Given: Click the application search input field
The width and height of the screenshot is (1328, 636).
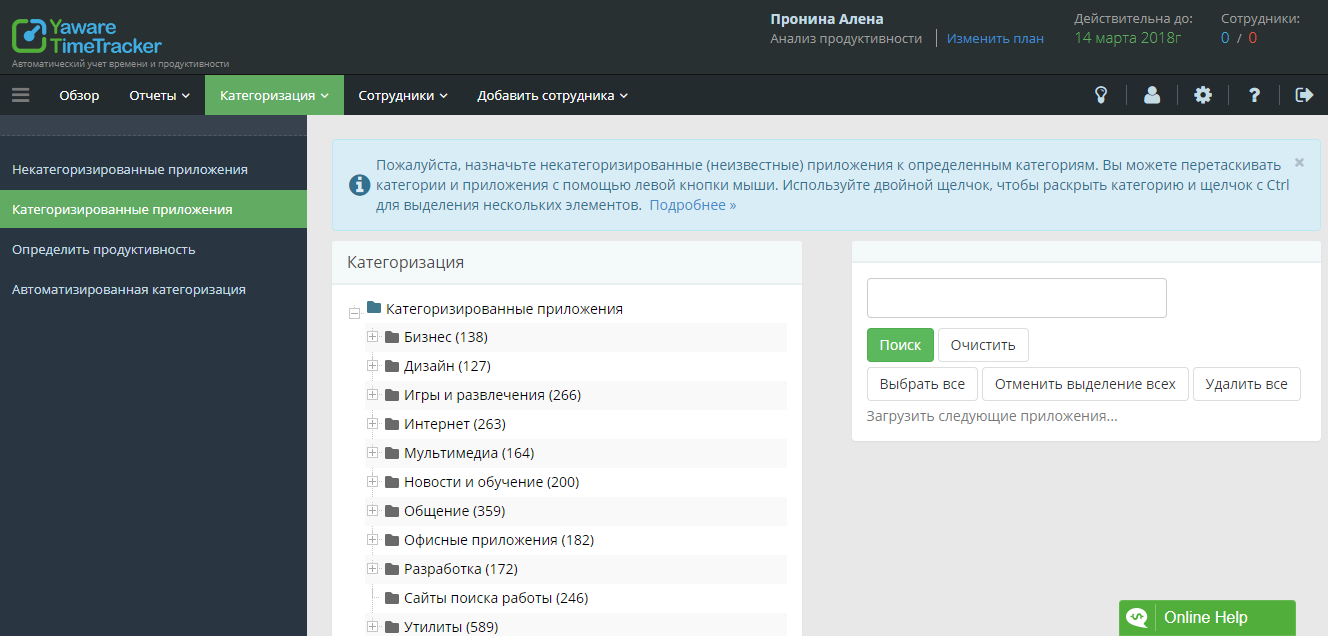Looking at the screenshot, I should 1016,298.
